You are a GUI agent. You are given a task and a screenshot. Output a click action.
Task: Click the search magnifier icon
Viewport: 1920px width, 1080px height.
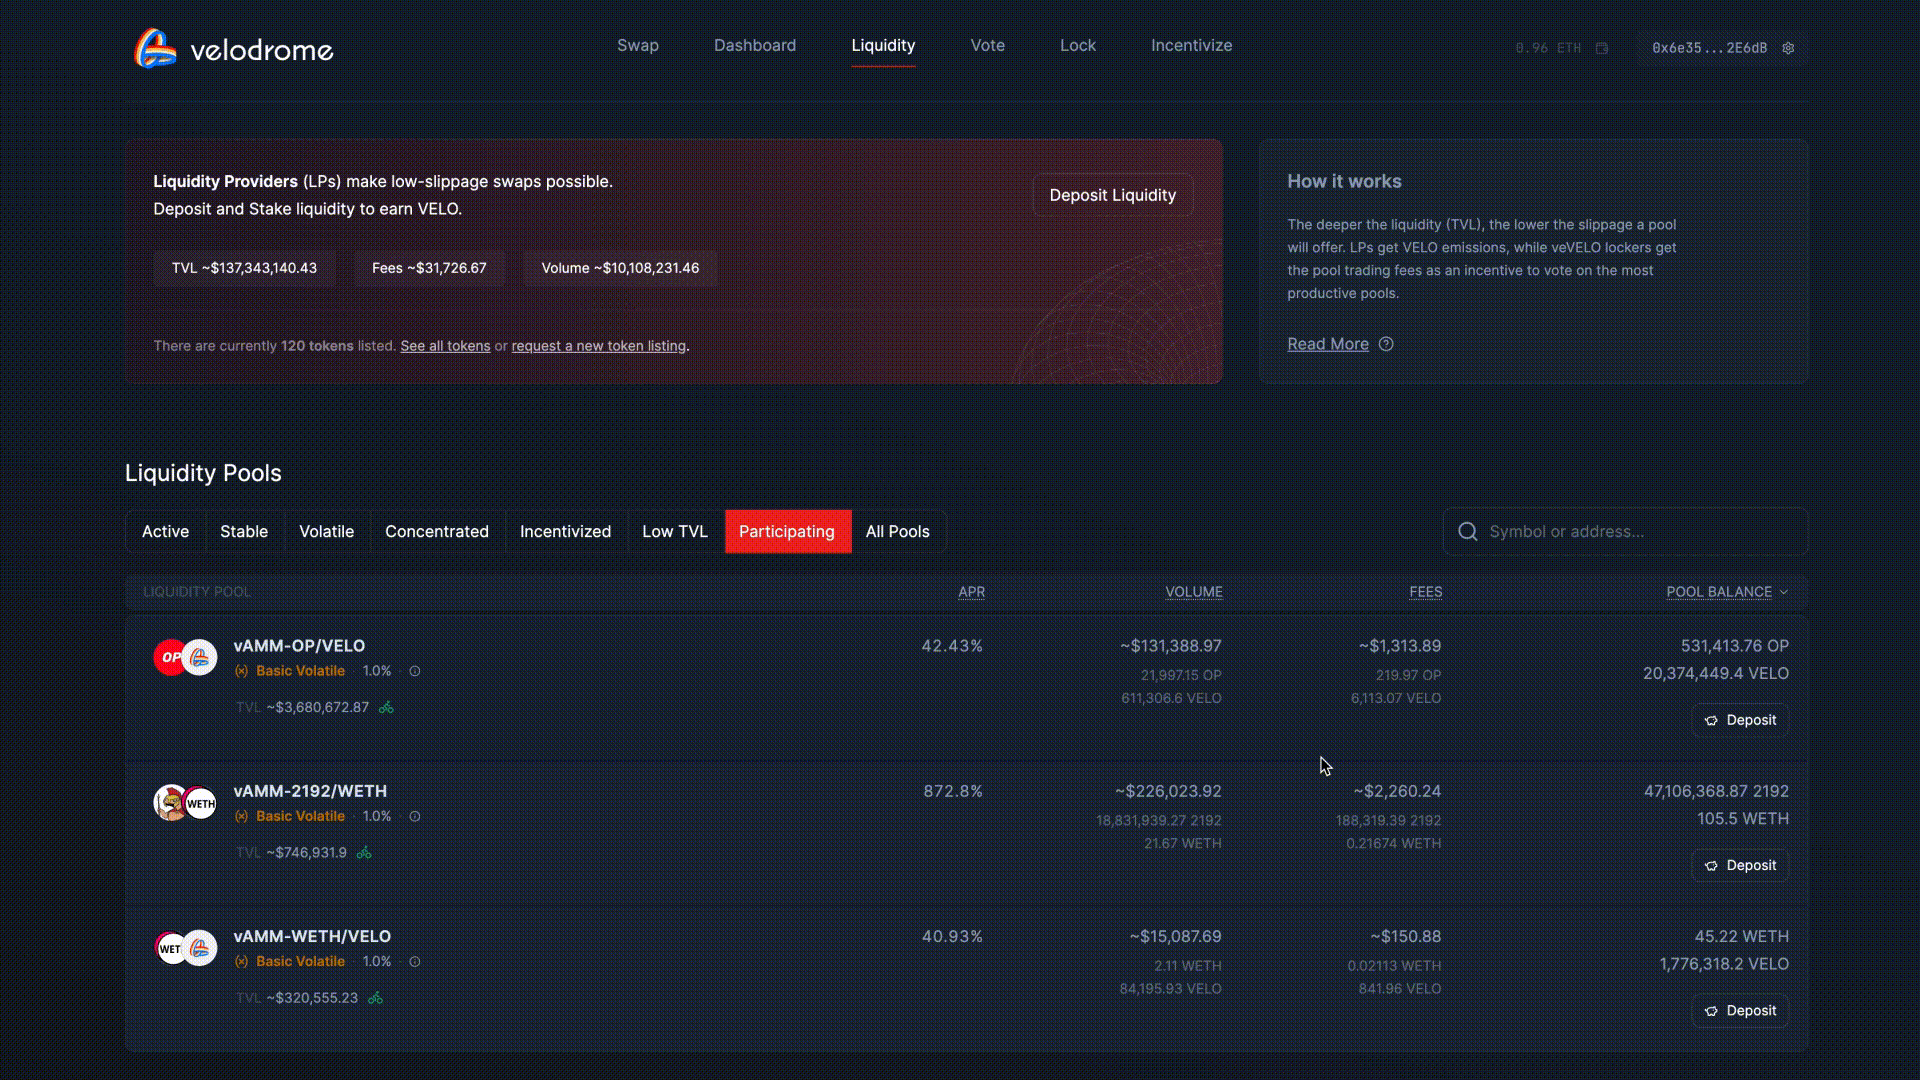pos(1467,531)
